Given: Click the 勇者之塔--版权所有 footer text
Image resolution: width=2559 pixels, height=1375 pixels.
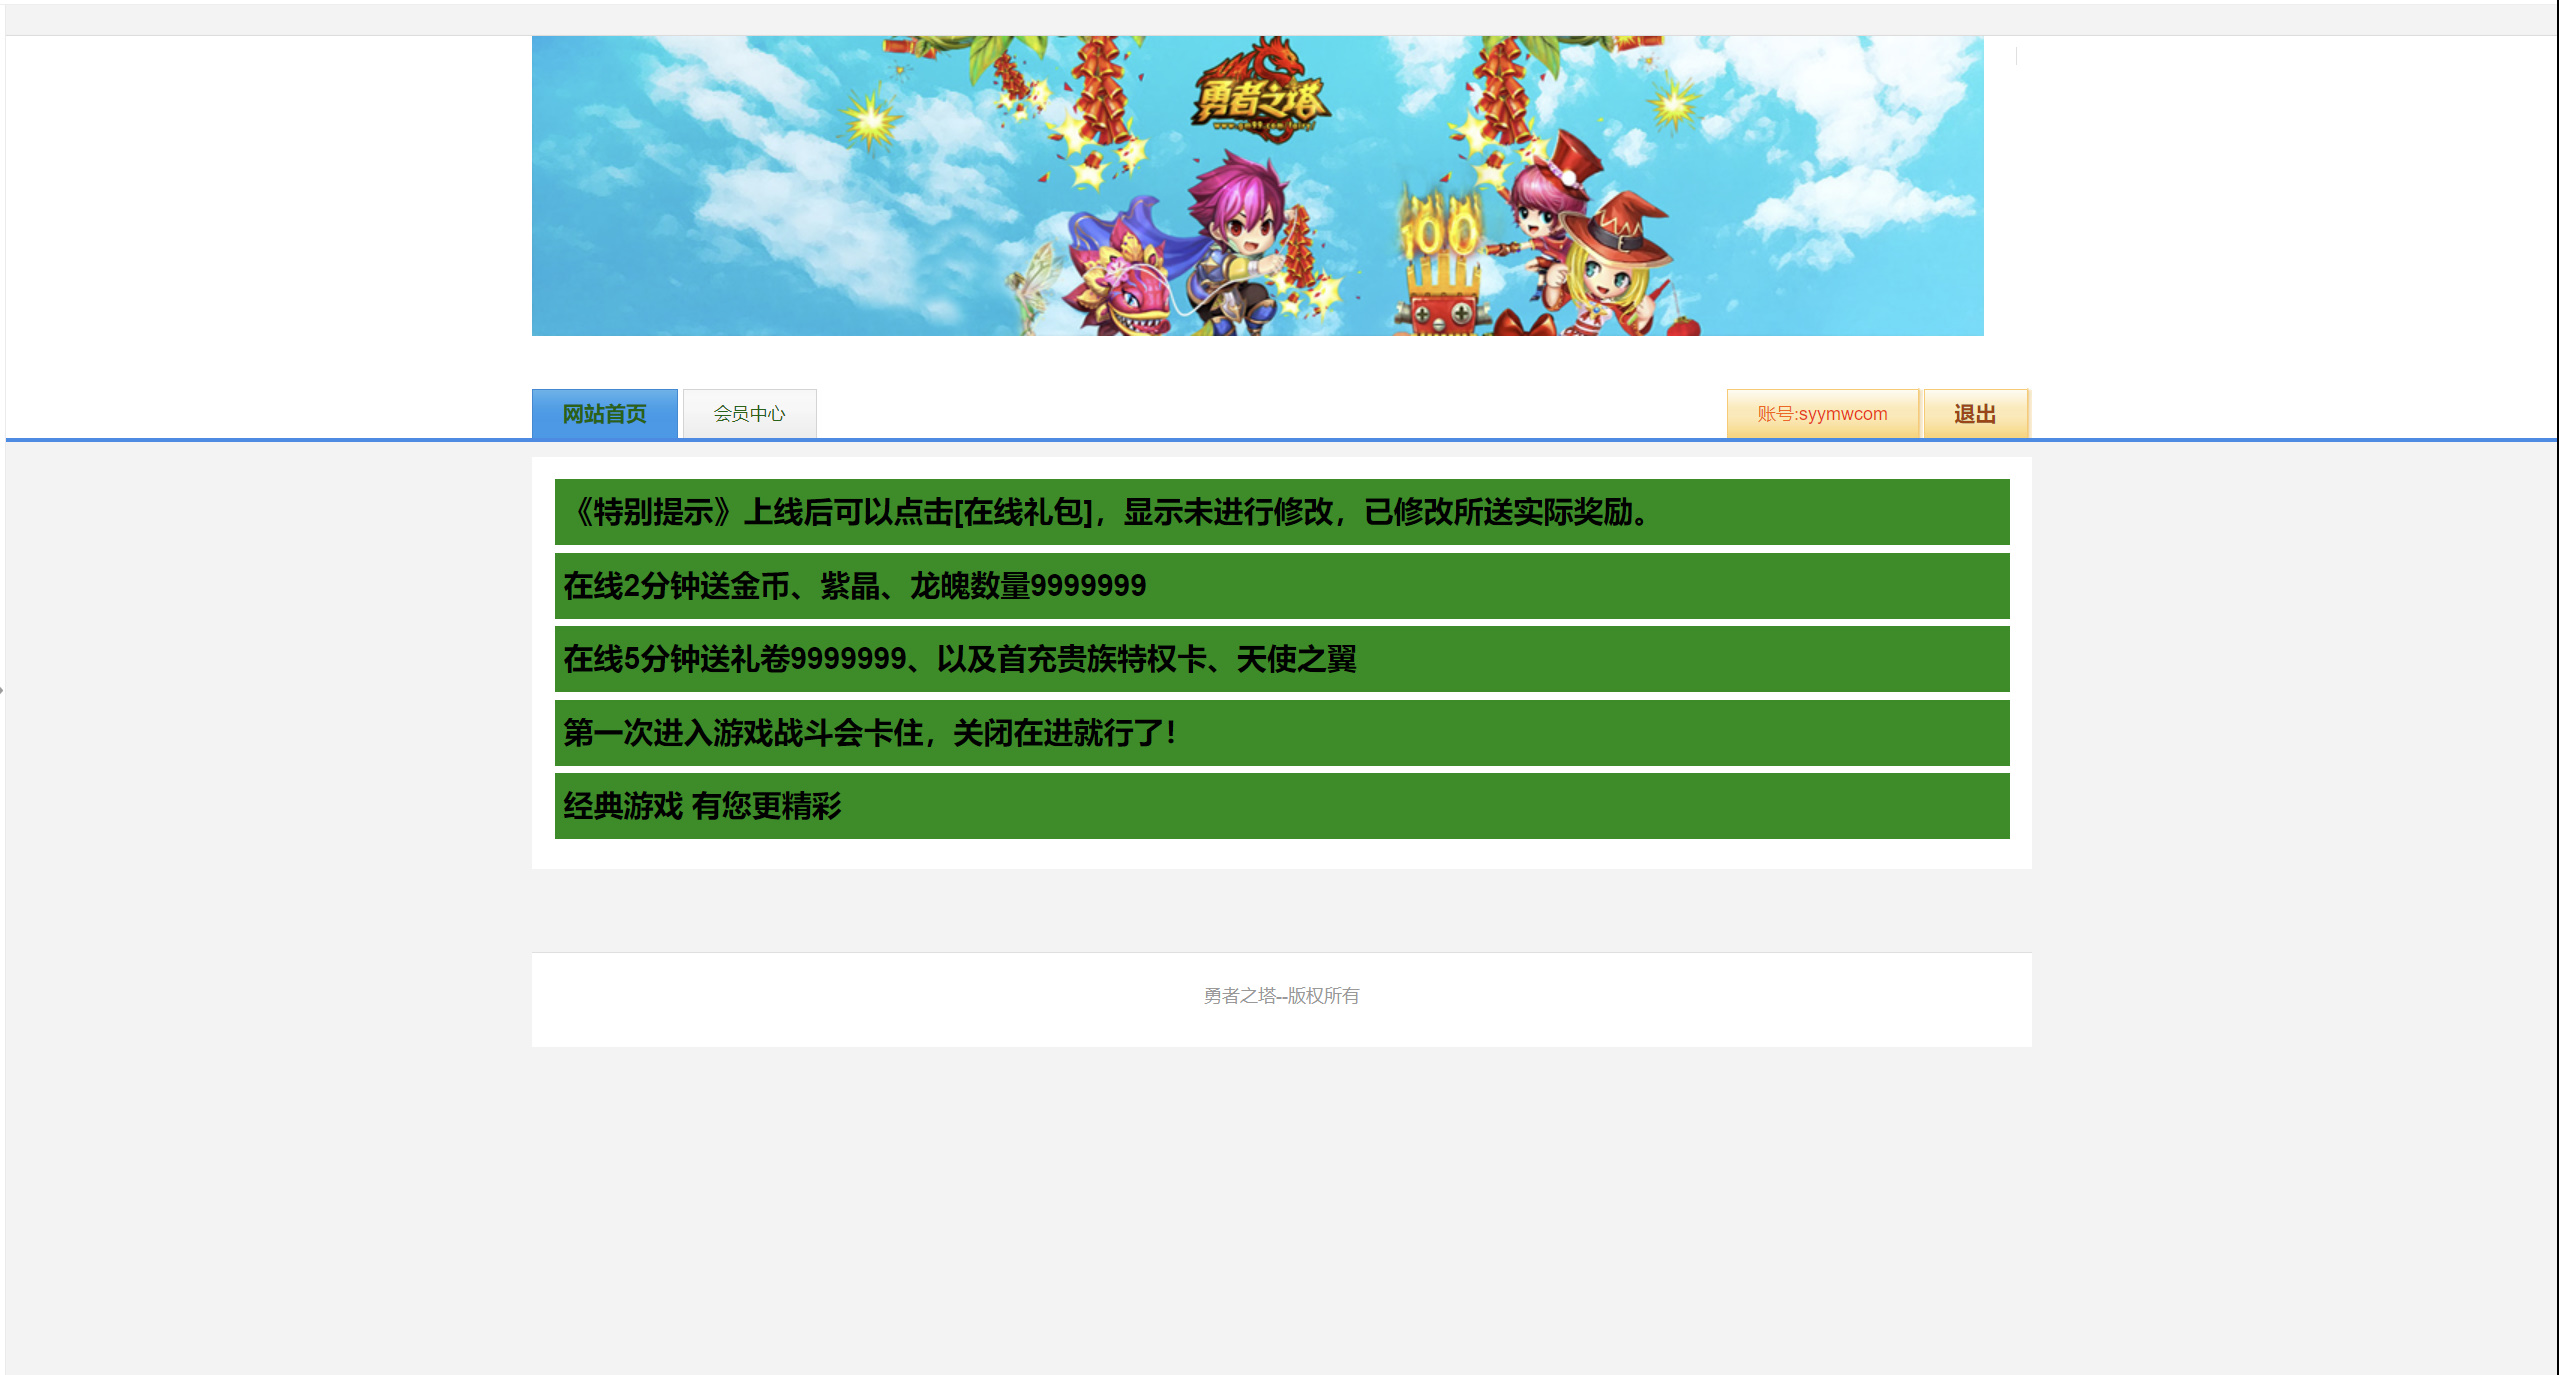Looking at the screenshot, I should point(1281,996).
